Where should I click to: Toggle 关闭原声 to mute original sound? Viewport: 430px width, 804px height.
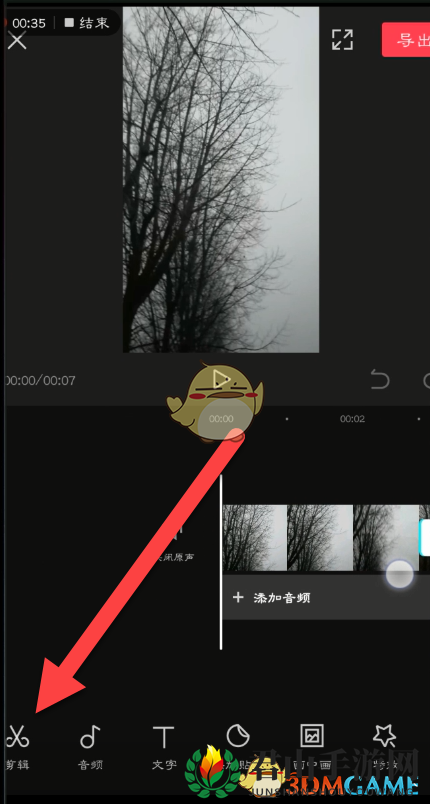(x=175, y=544)
